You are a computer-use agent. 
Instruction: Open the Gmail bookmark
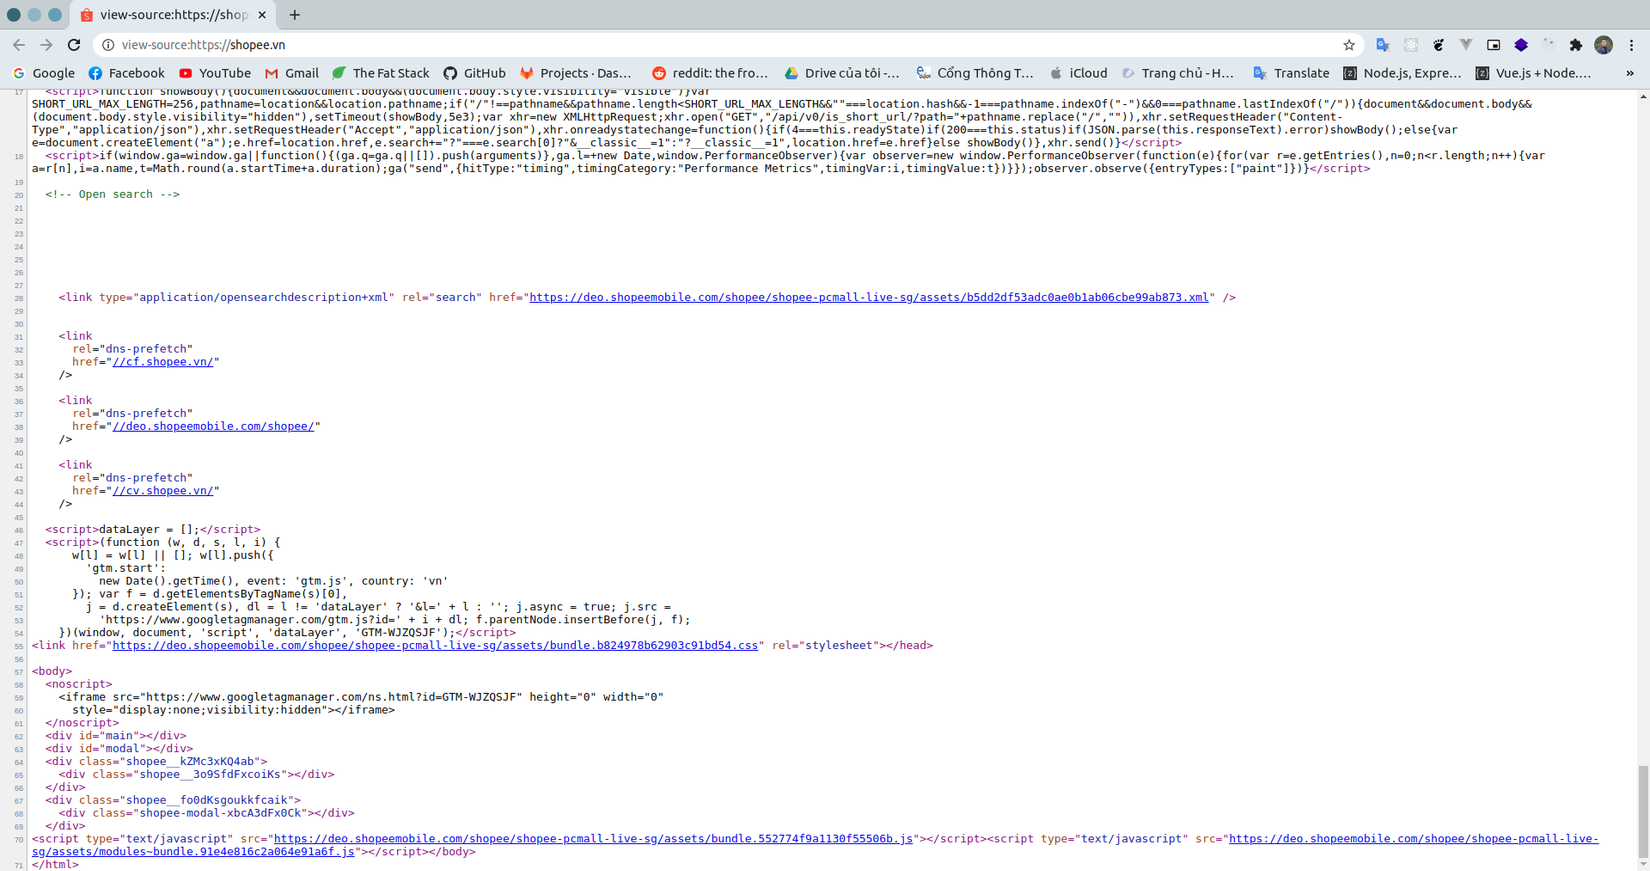(291, 73)
